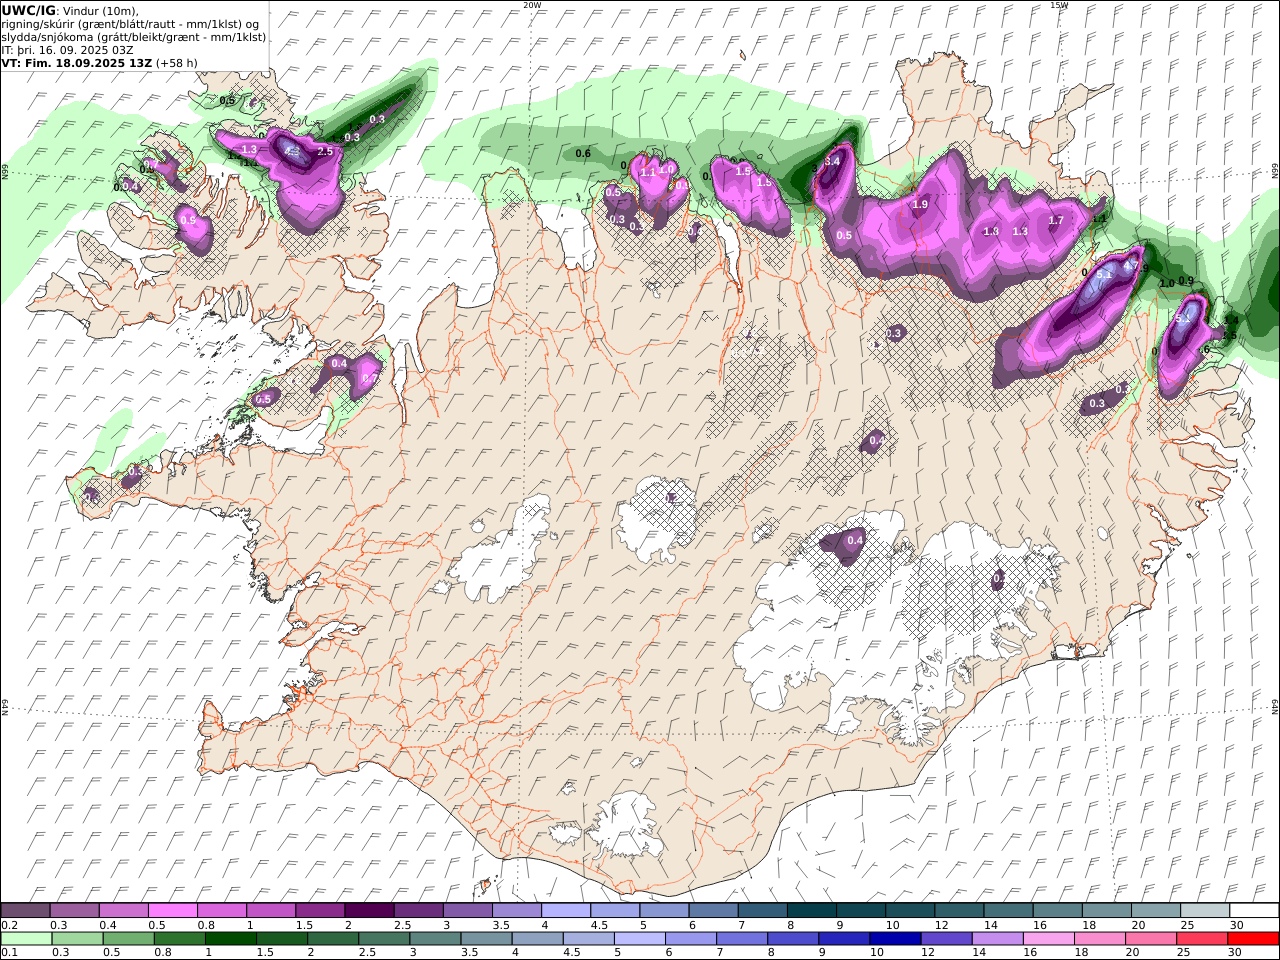
Task: Pick top-row legend swatch between 0.5 and 0.8
Action: (173, 910)
